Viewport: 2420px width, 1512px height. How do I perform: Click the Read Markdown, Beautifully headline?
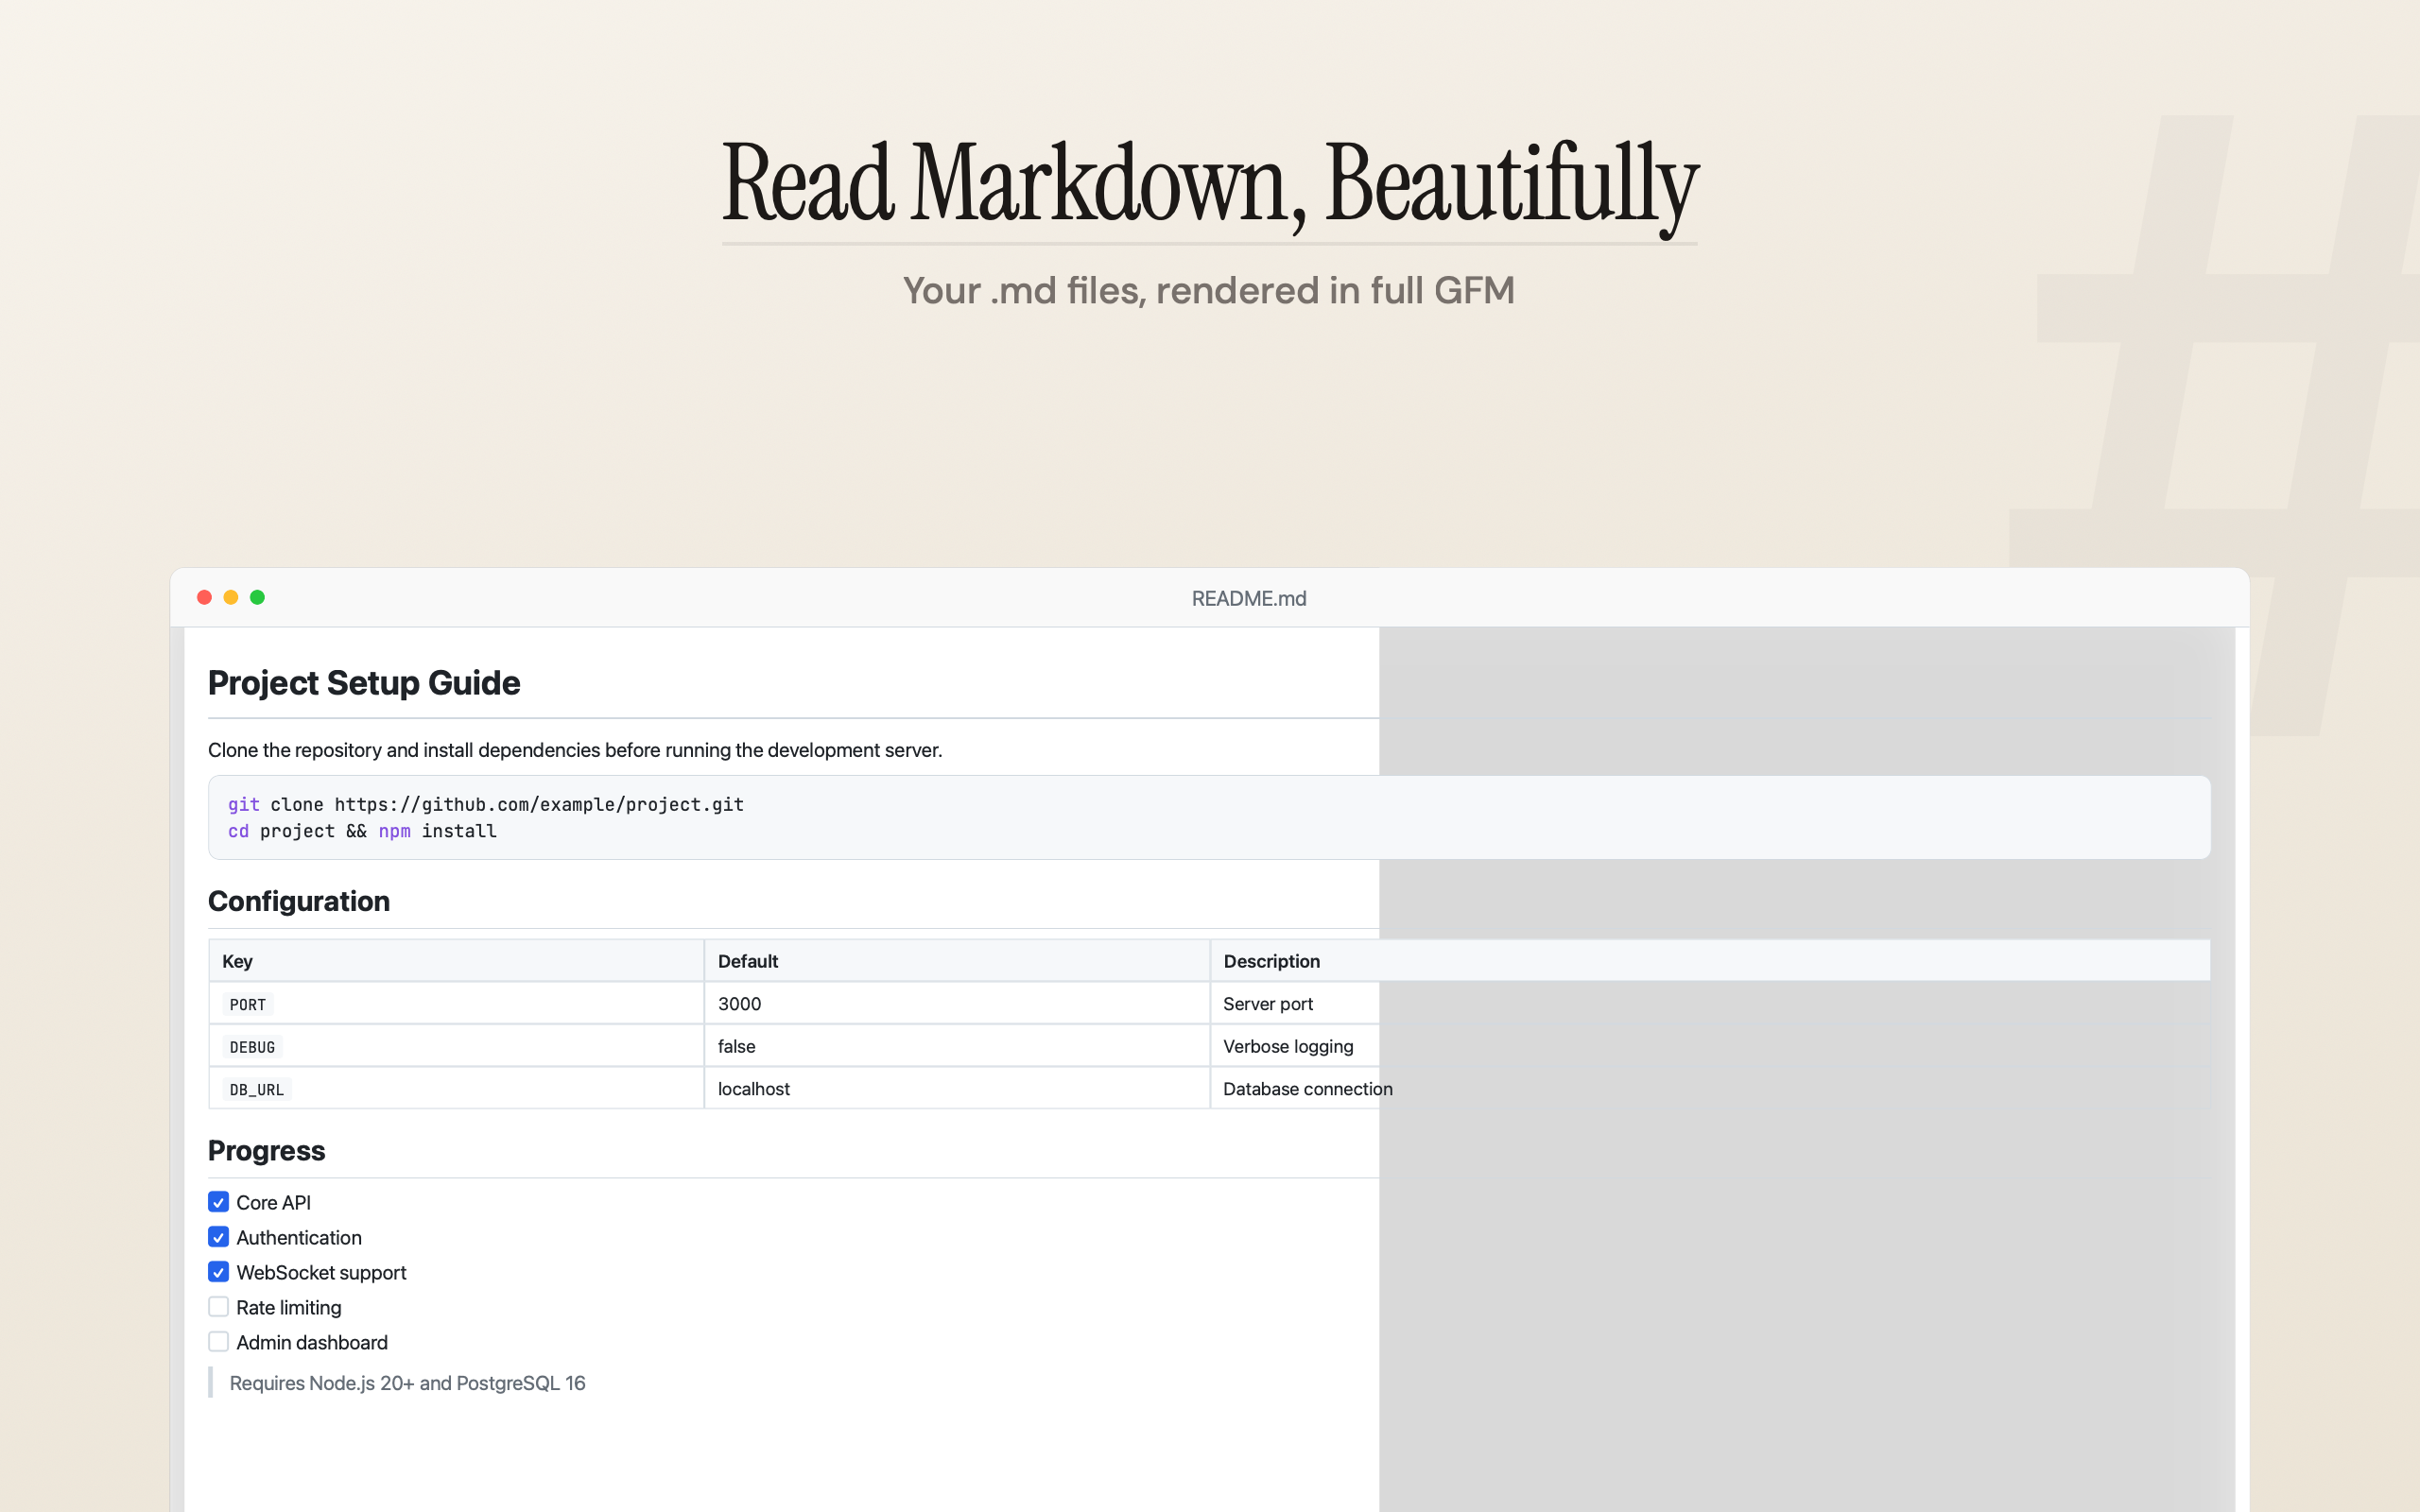[x=1209, y=183]
